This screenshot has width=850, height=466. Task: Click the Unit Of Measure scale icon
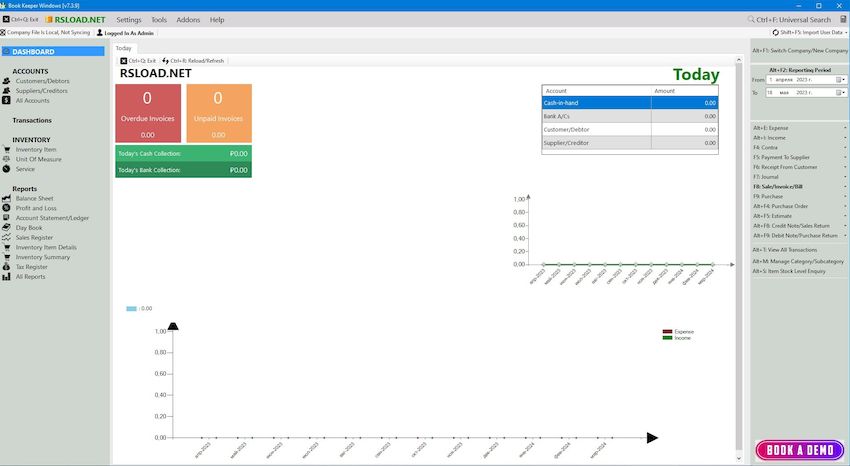click(7, 159)
